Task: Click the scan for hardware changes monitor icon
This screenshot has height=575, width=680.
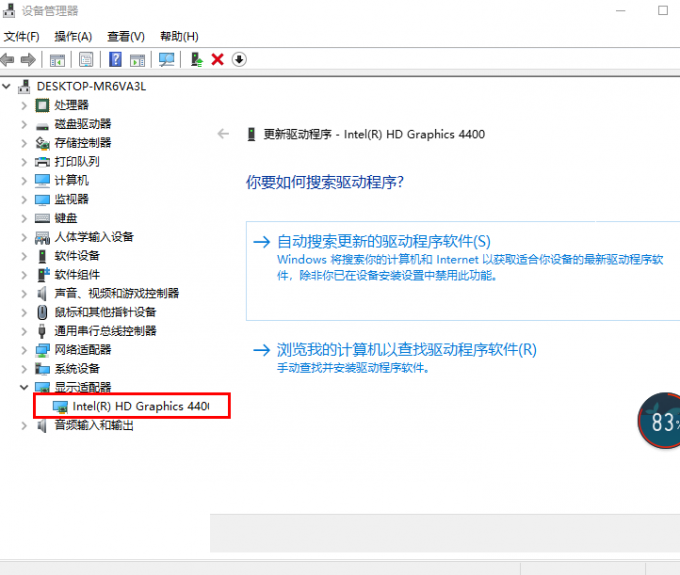Action: tap(166, 60)
